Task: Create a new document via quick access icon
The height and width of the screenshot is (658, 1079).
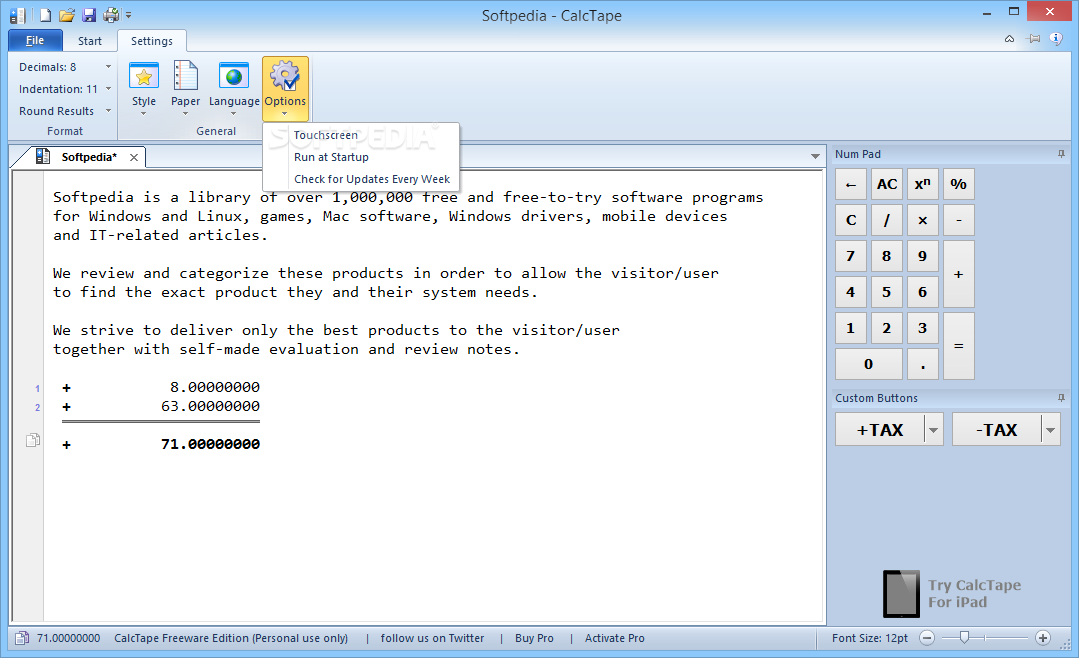Action: pos(45,15)
